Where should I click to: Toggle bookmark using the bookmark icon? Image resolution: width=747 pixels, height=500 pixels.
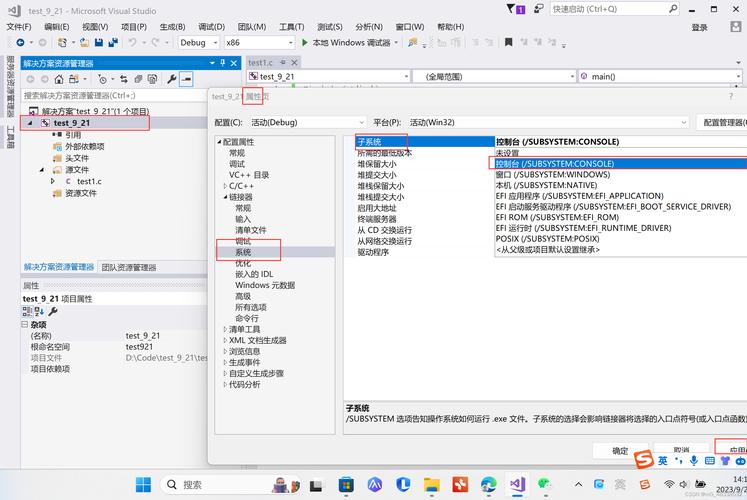pyautogui.click(x=508, y=42)
